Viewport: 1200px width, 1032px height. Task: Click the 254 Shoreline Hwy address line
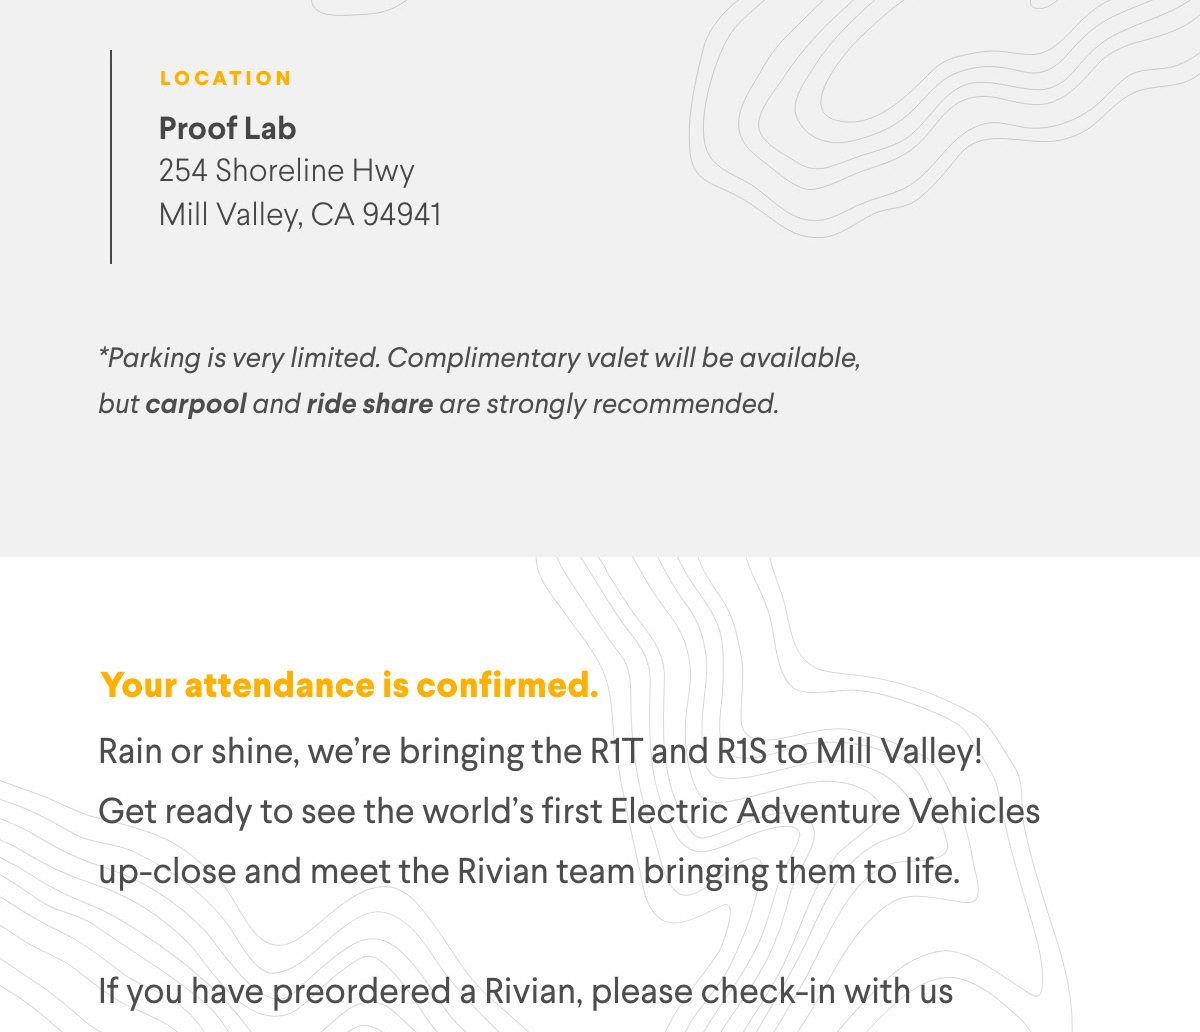click(x=287, y=171)
